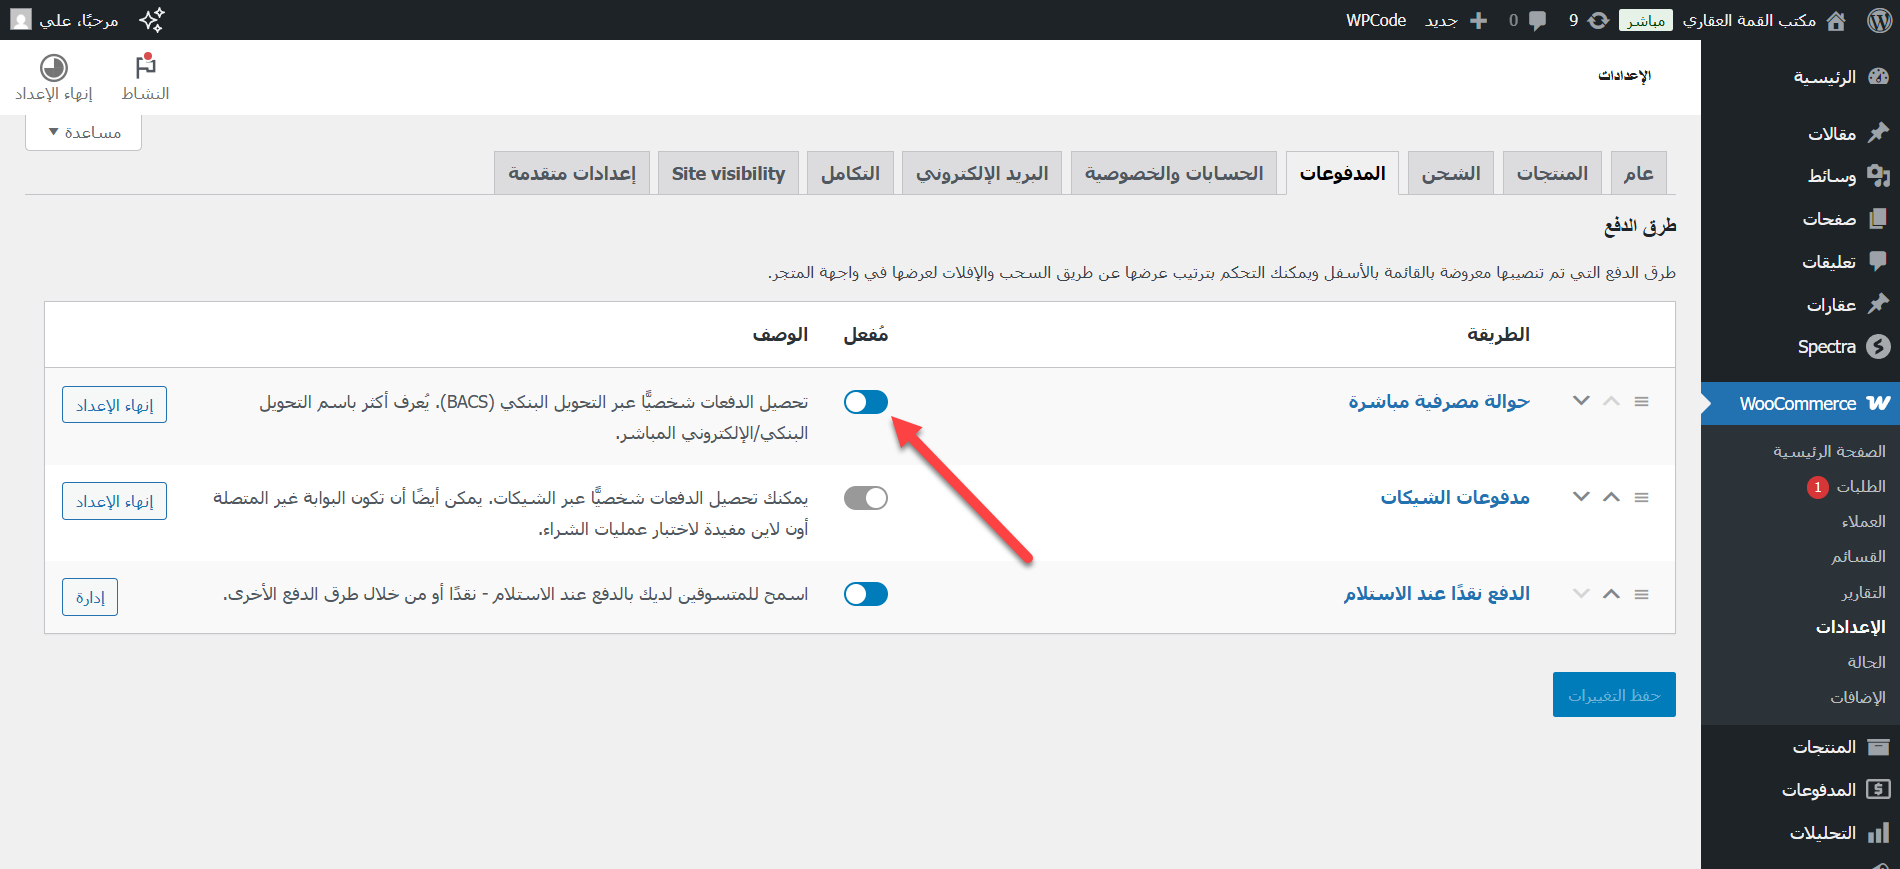Image resolution: width=1900 pixels, height=869 pixels.
Task: Move حوالة مصرفية مباشرة down with chevron
Action: (1581, 401)
